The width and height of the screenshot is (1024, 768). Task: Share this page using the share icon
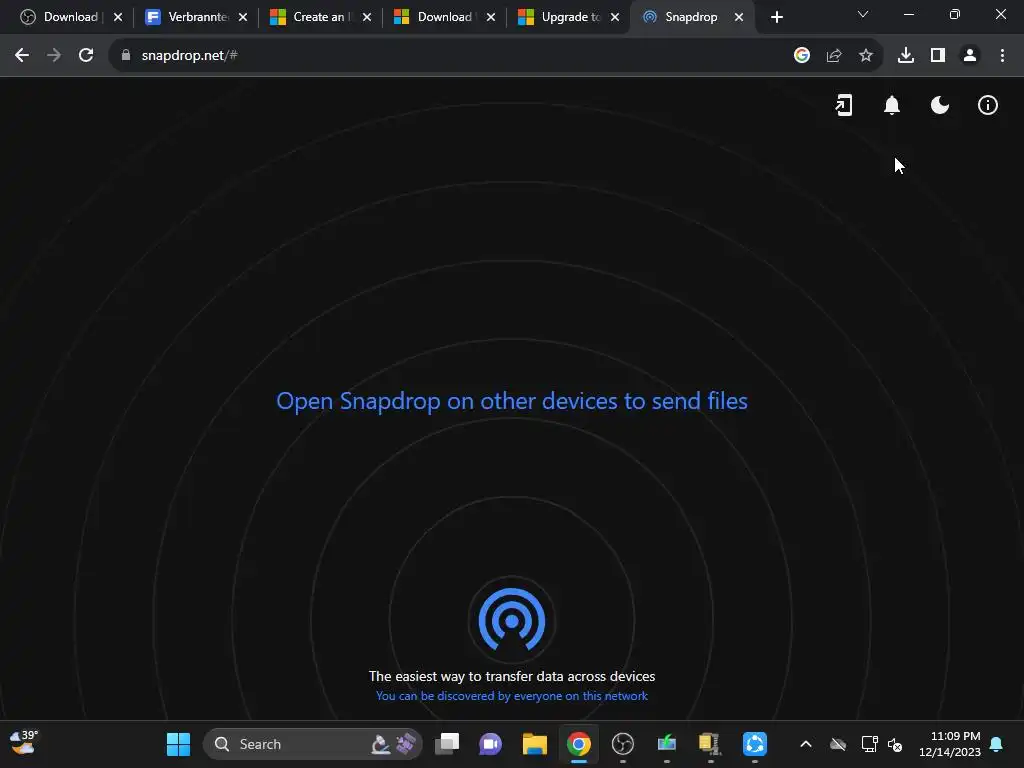834,56
